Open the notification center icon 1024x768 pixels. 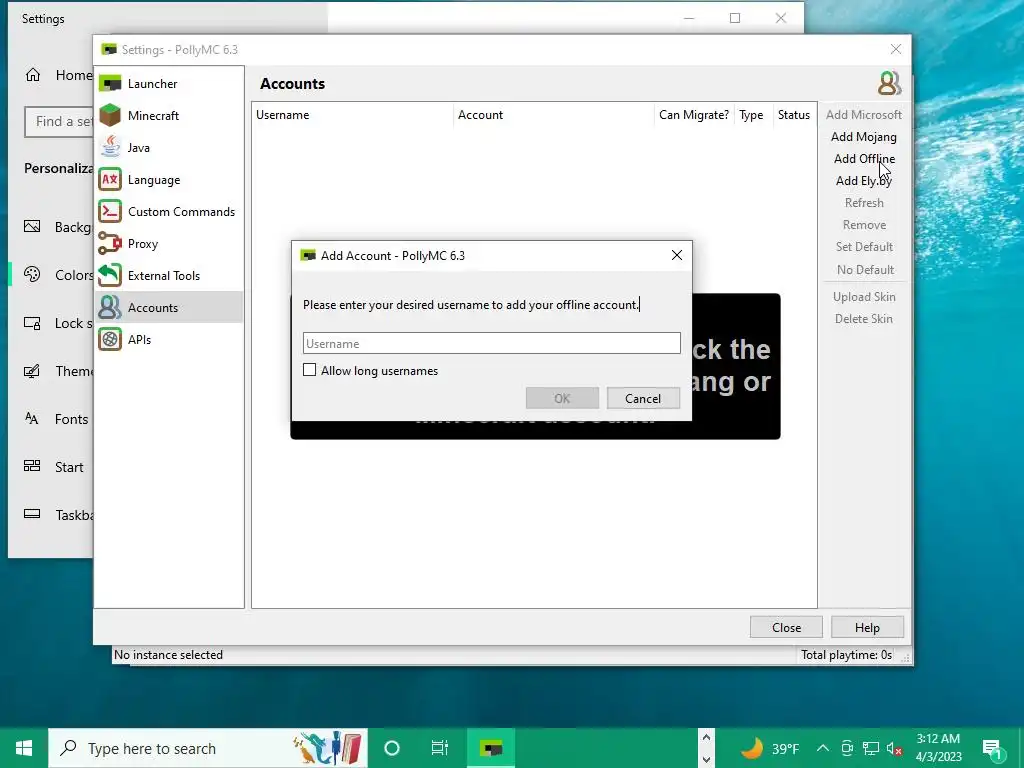tap(993, 748)
